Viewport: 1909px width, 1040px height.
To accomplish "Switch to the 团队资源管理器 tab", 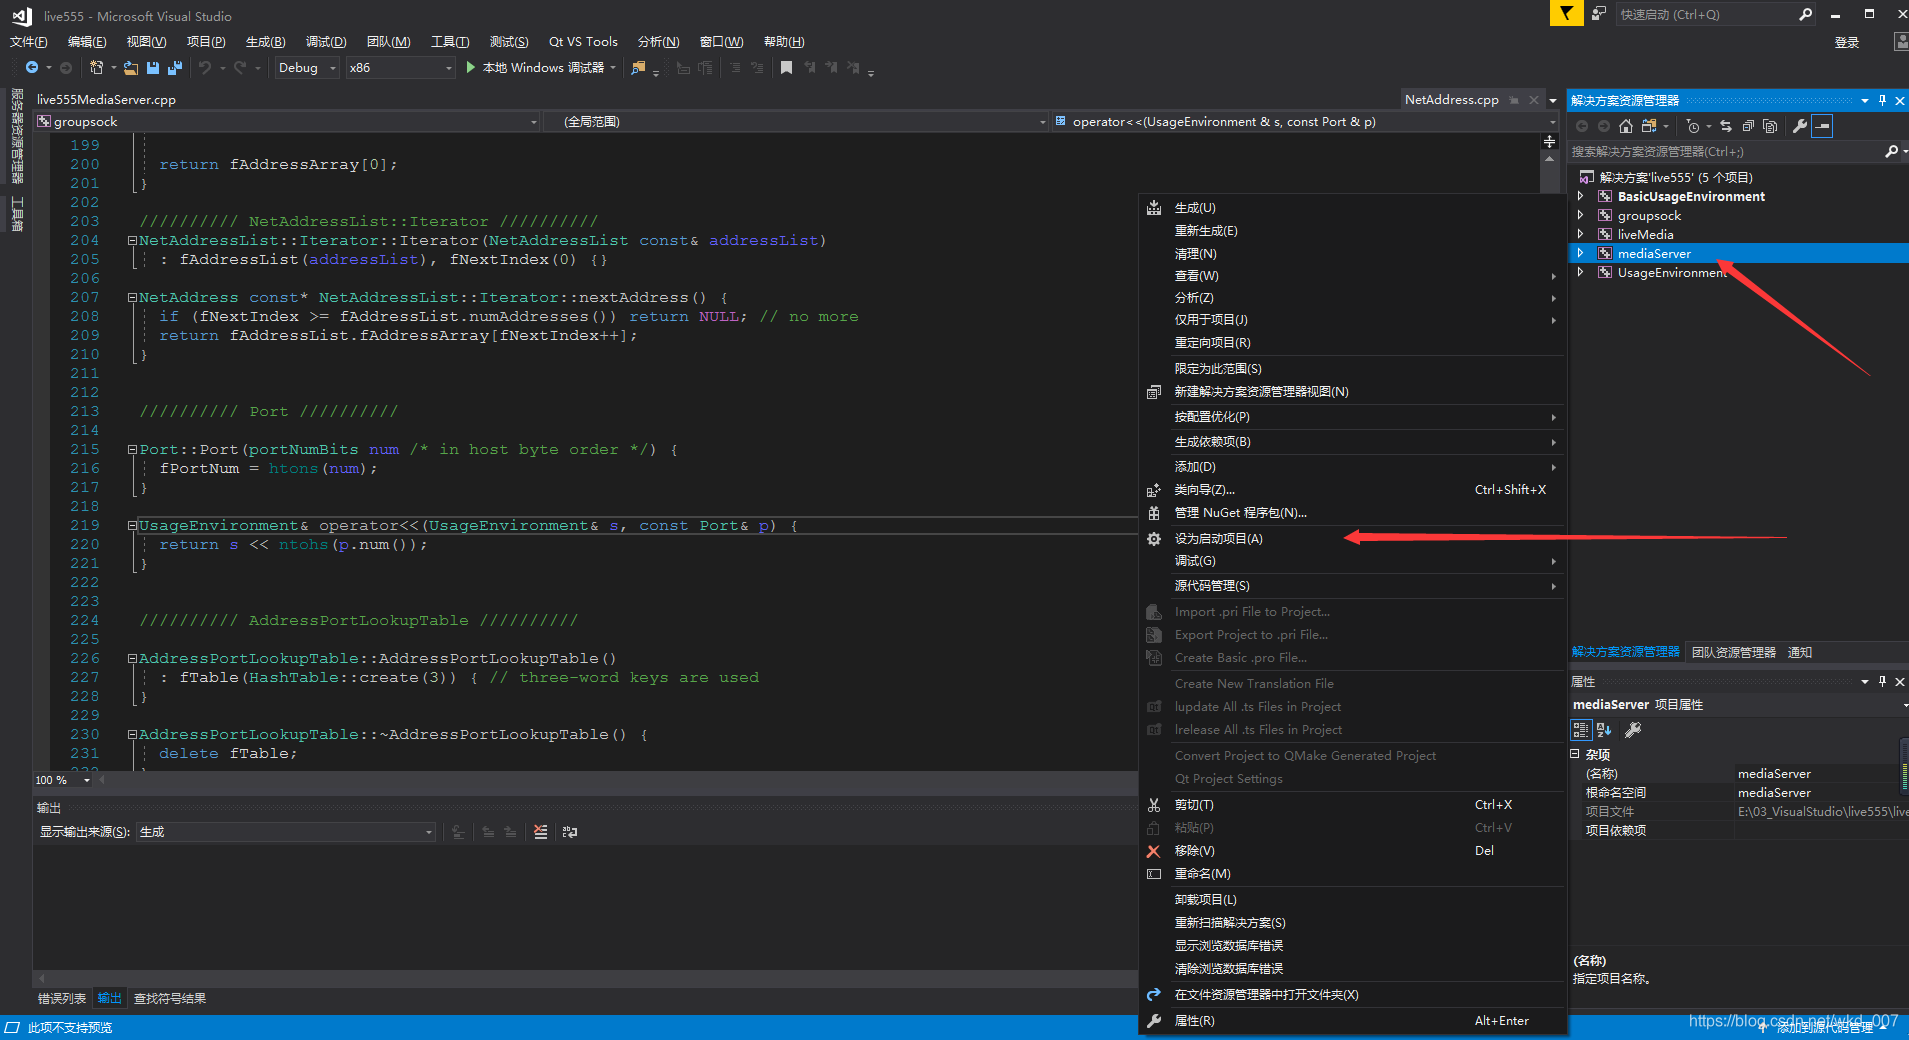I will (x=1734, y=652).
